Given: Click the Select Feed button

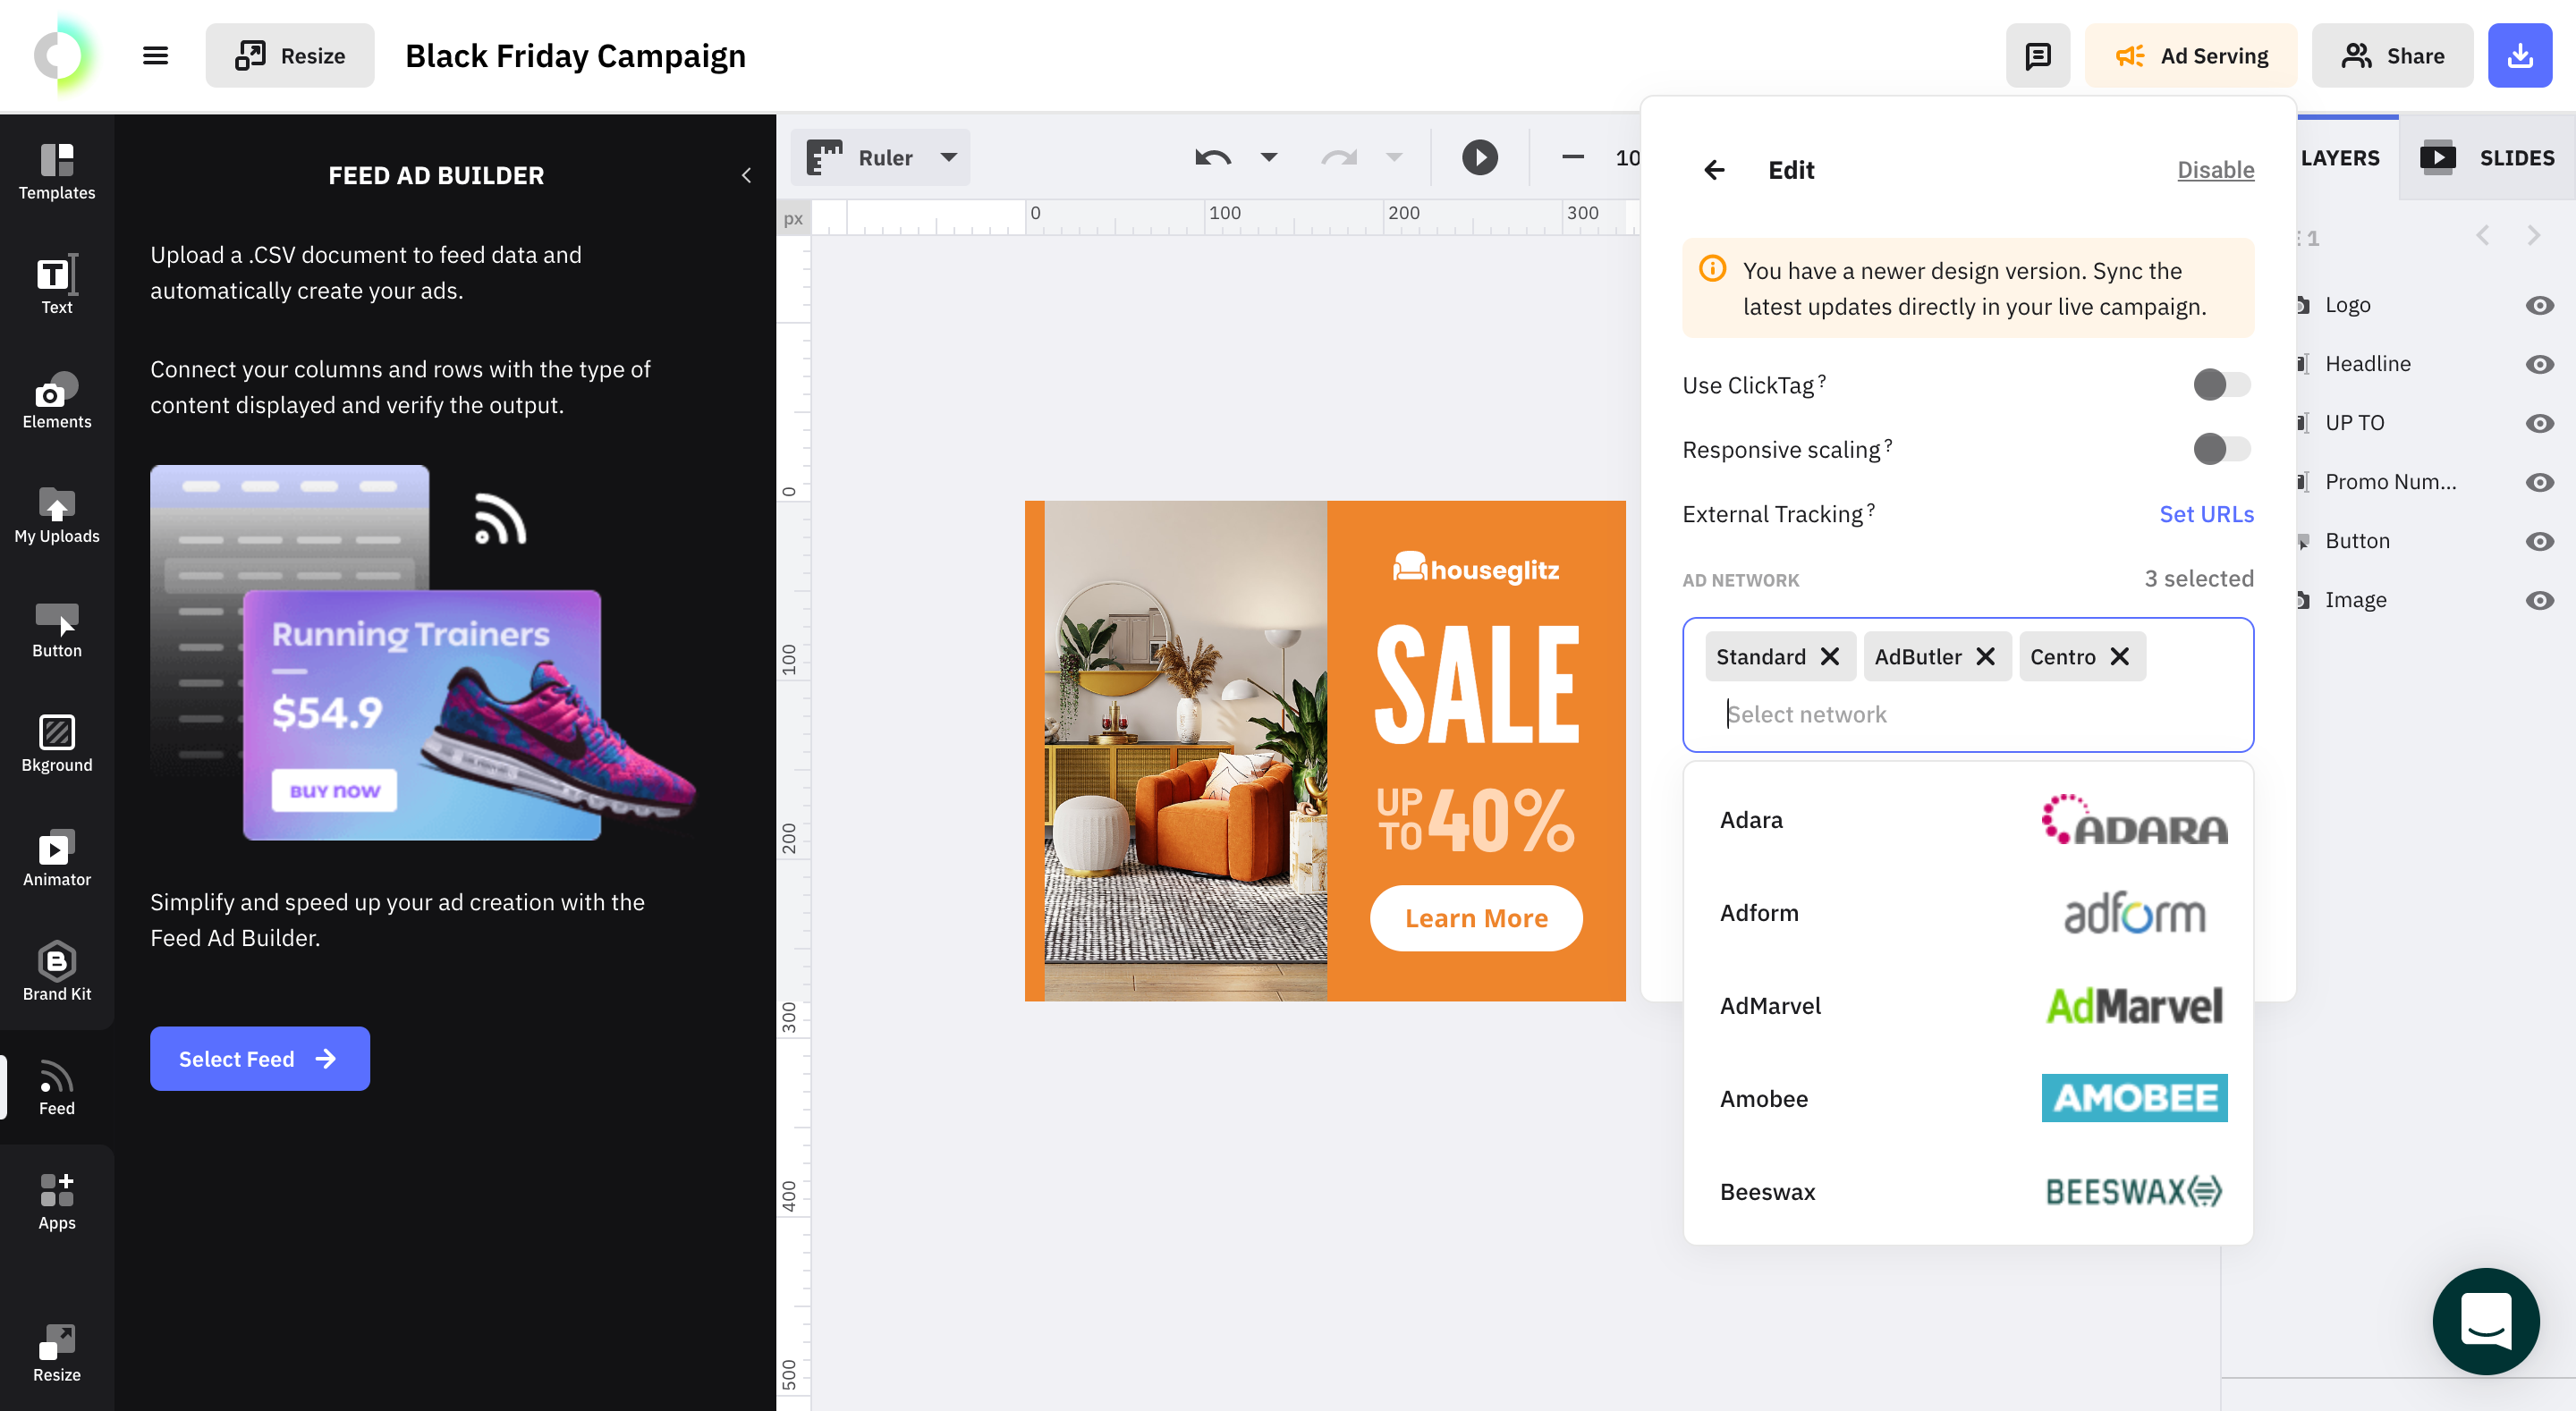Looking at the screenshot, I should click(259, 1059).
